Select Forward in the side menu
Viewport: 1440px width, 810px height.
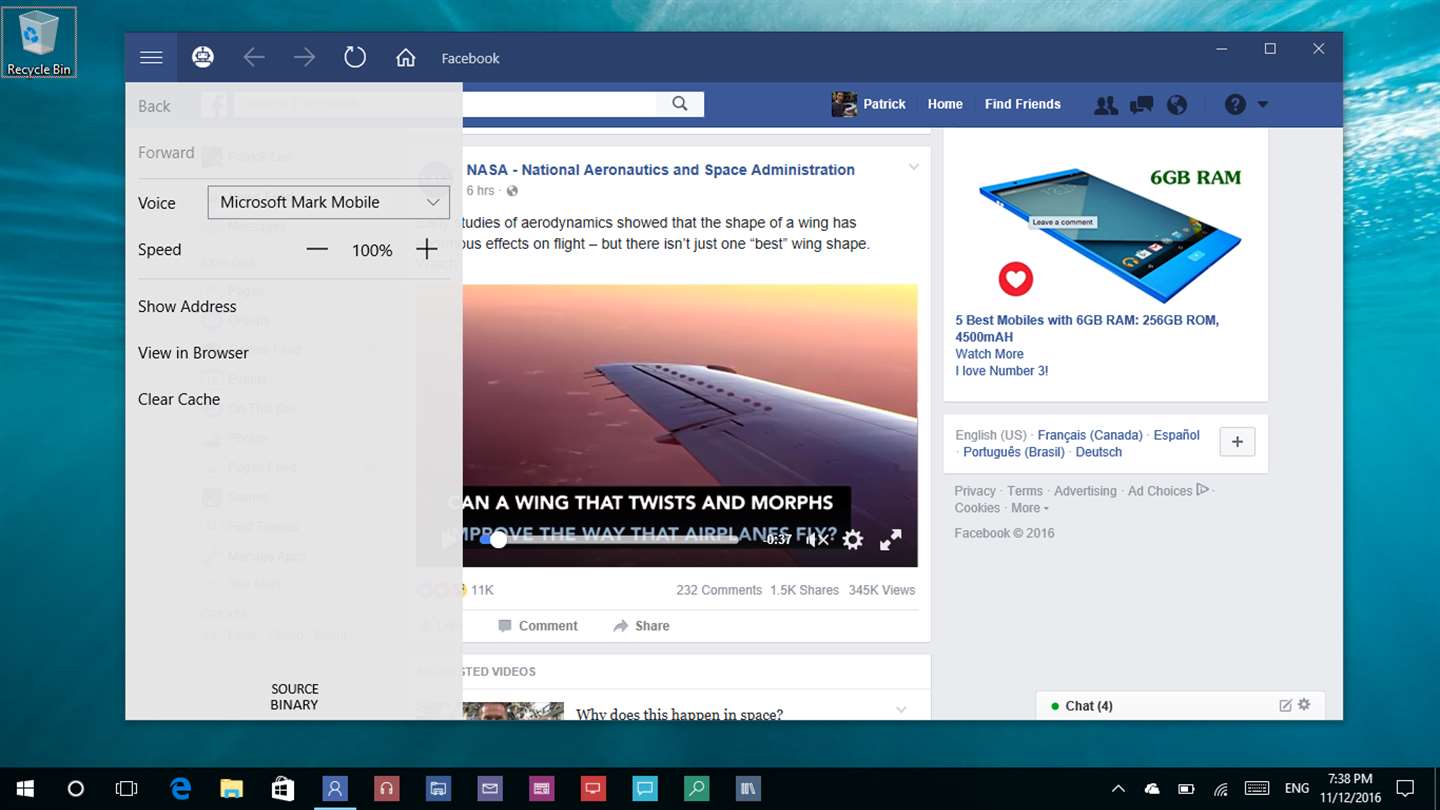tap(166, 152)
